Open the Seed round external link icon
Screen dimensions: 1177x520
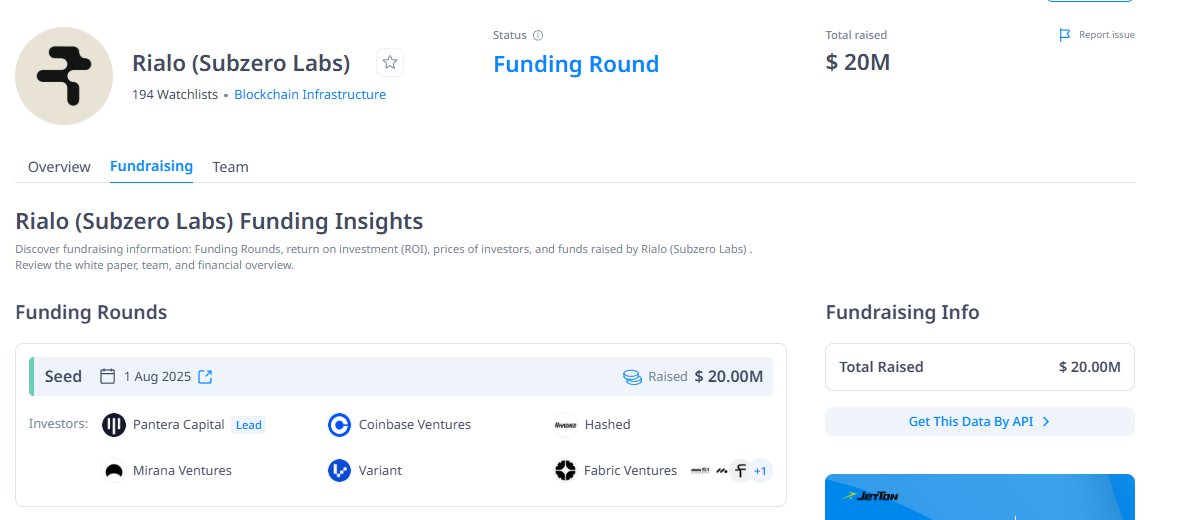click(205, 377)
